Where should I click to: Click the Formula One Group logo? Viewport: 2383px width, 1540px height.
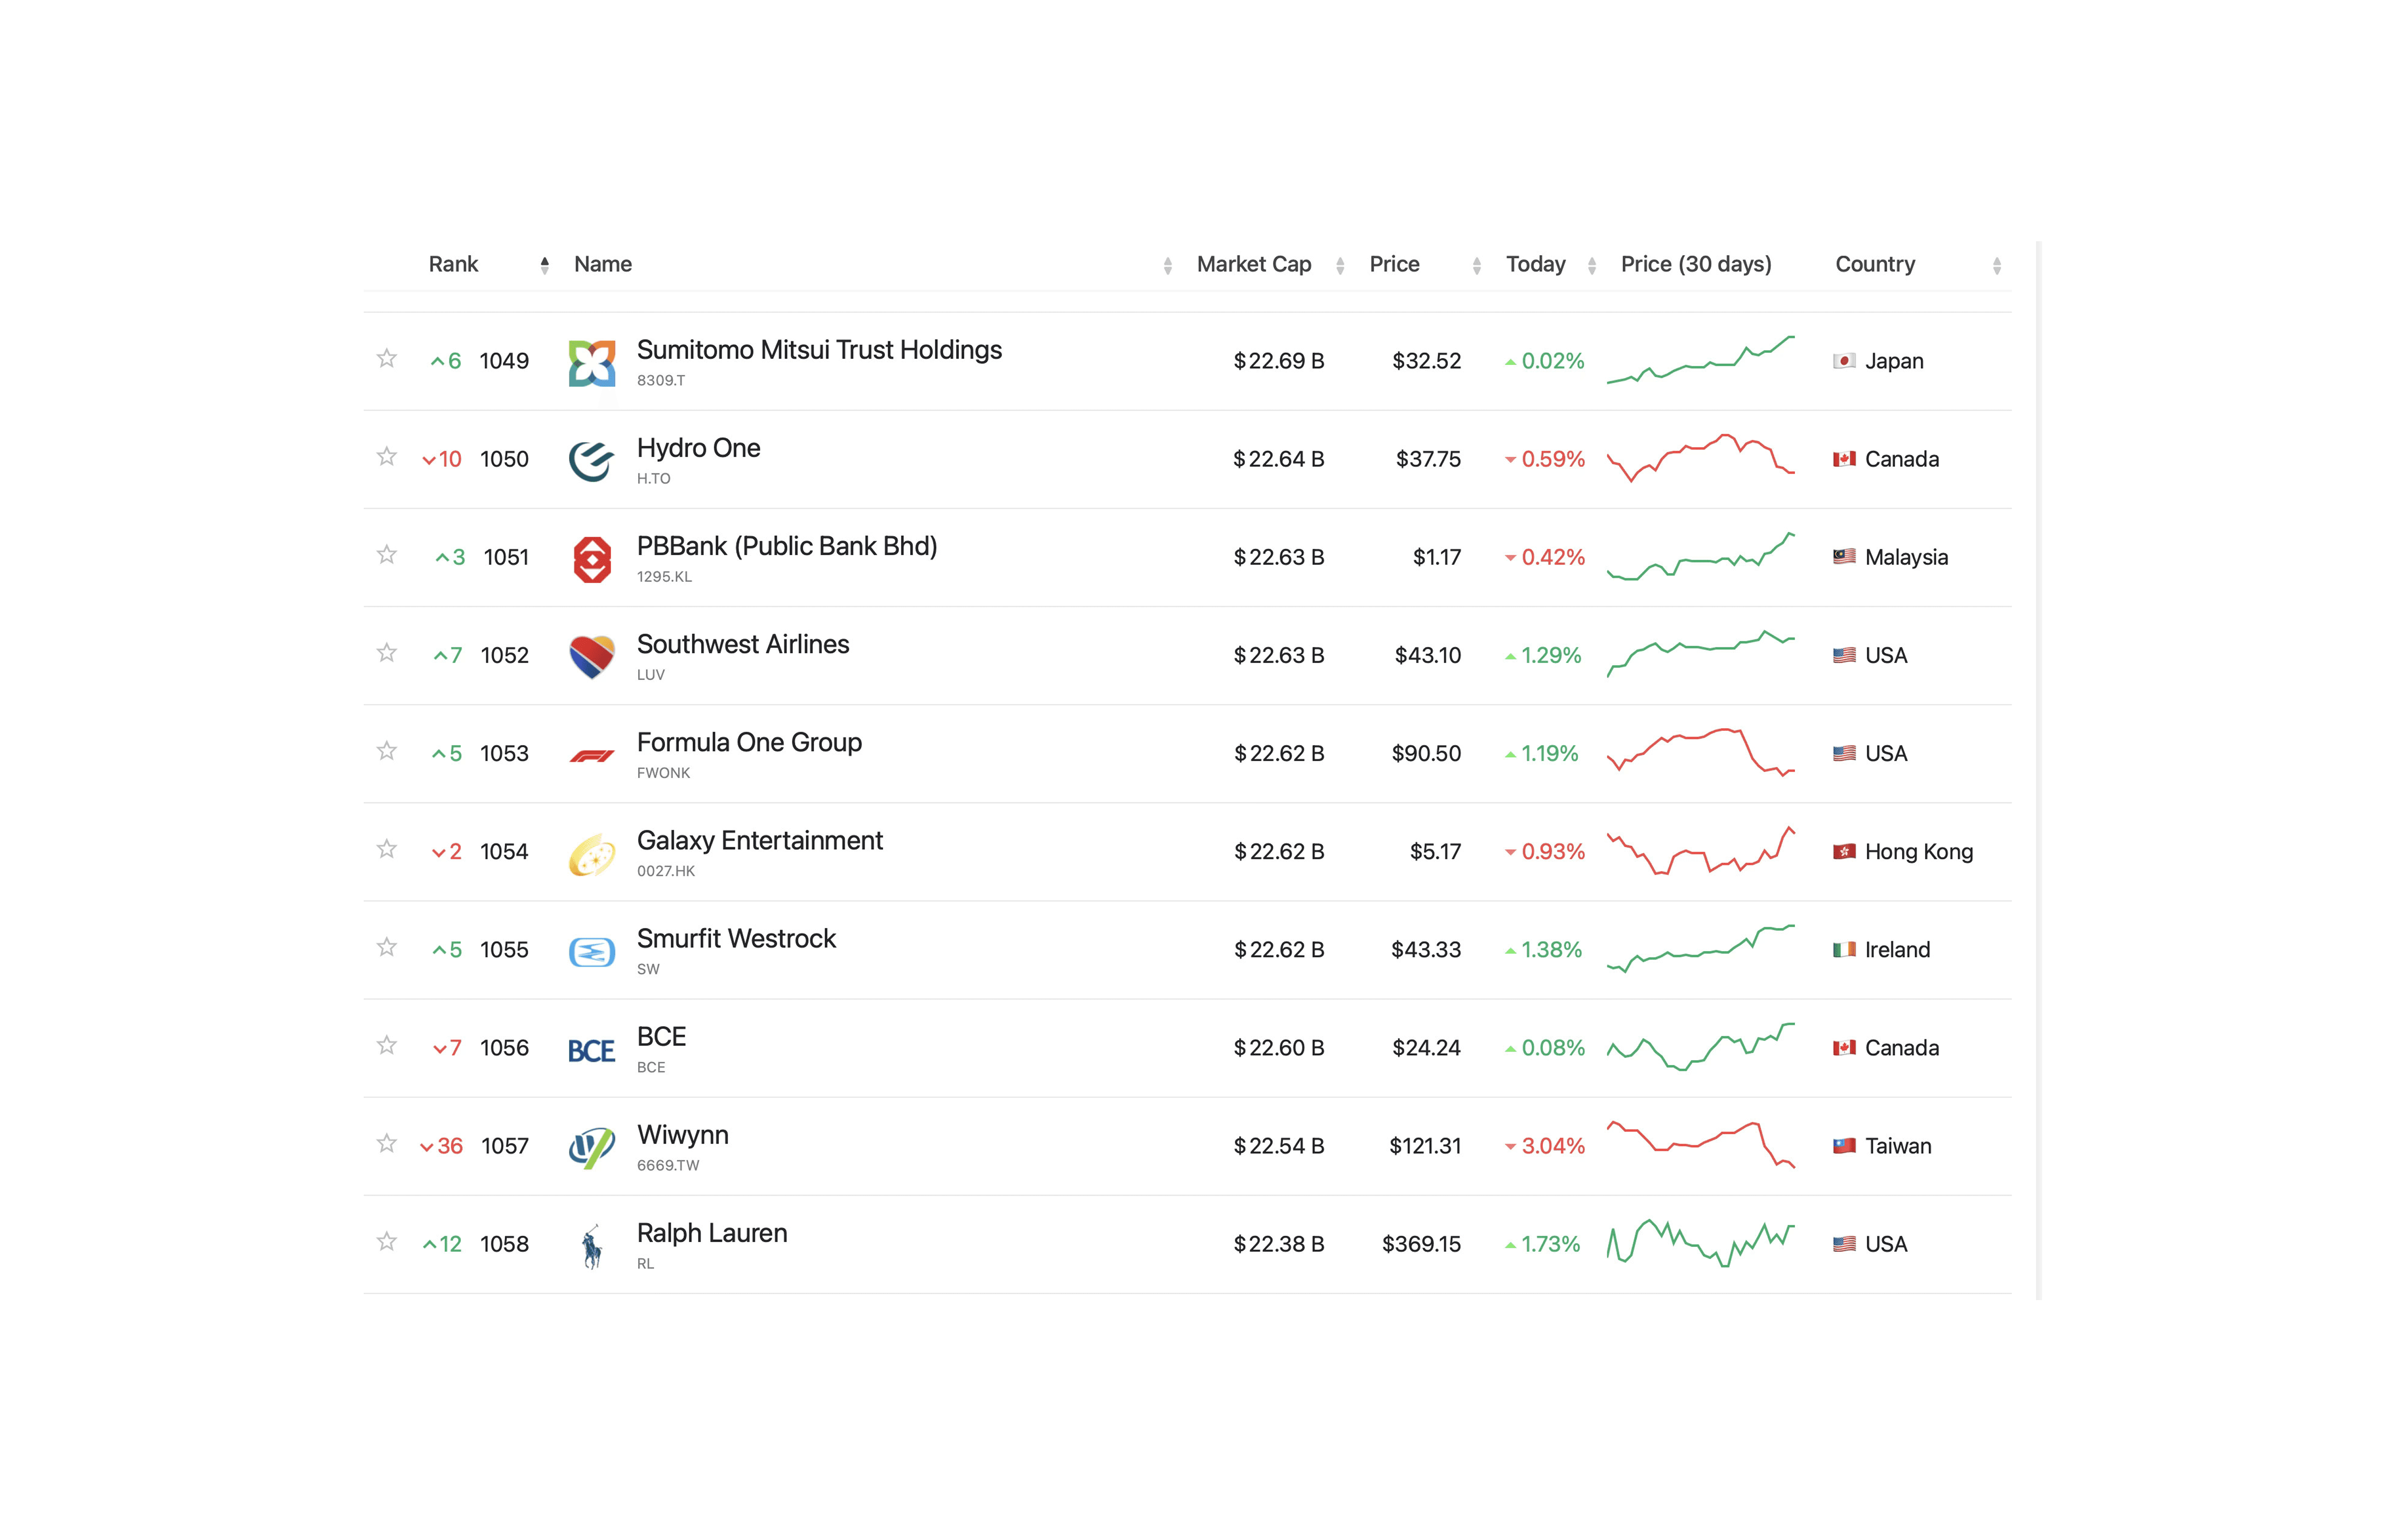click(591, 755)
